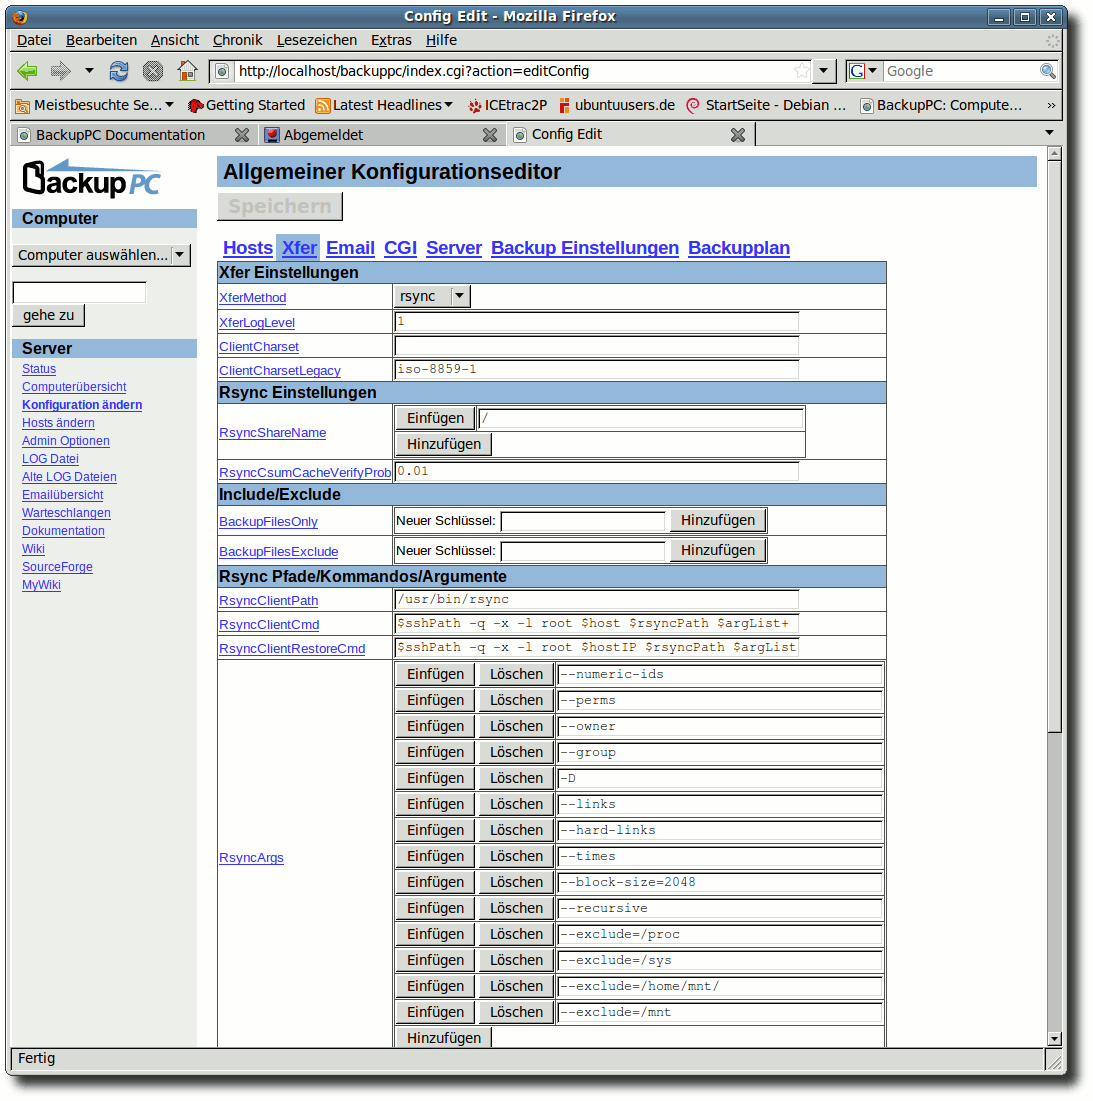Click Einfügen next to RsyncShareName

click(435, 418)
